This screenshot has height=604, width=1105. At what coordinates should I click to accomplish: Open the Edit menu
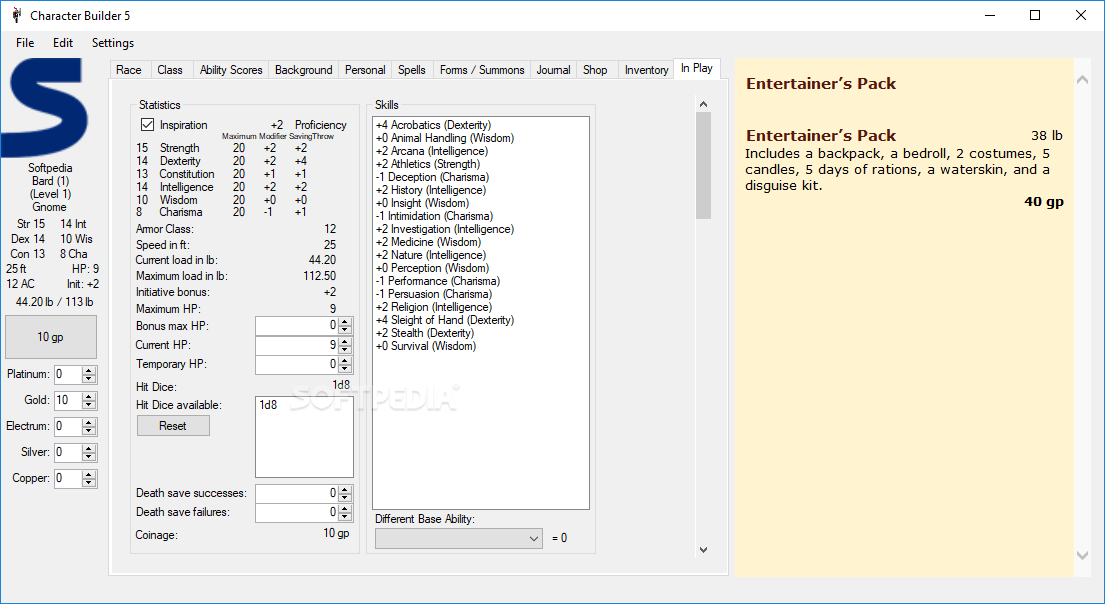coord(63,43)
